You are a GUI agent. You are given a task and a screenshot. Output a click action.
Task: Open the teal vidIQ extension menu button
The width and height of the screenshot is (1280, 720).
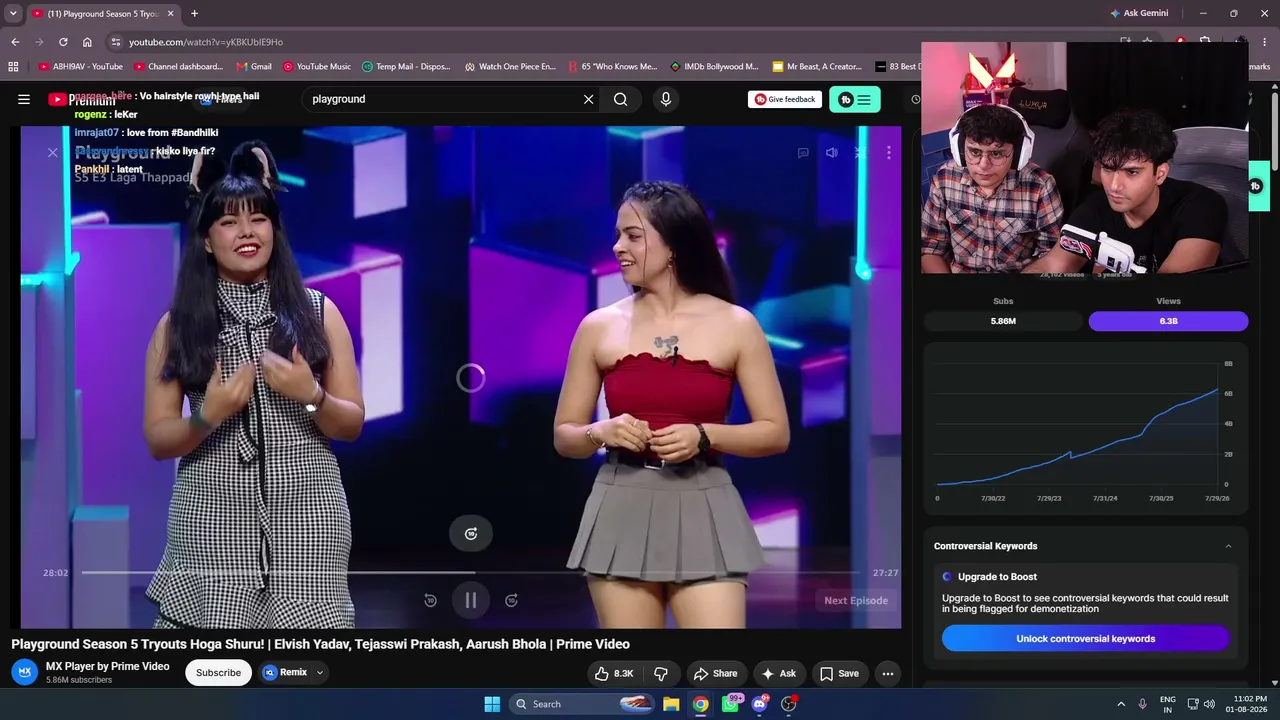coord(855,99)
